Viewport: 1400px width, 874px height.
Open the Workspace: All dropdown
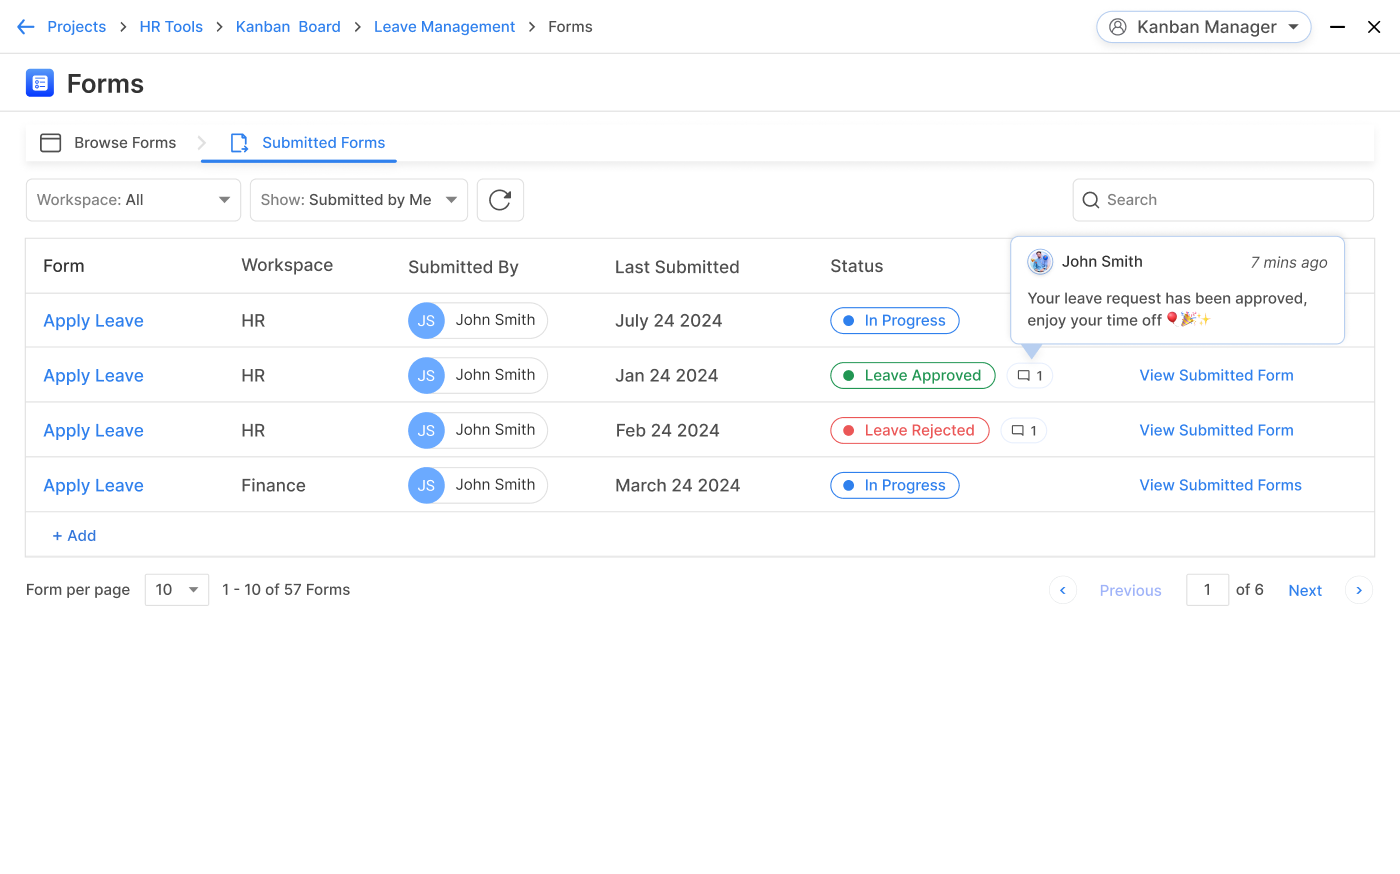[133, 200]
